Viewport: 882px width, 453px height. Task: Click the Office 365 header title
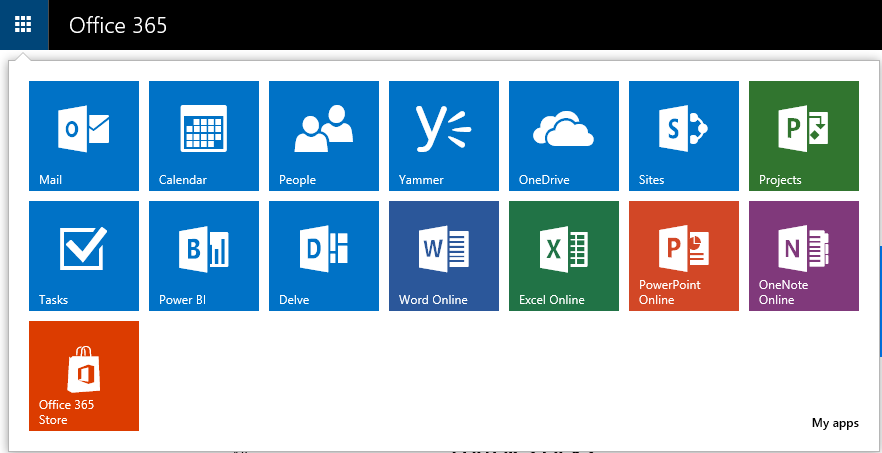(x=118, y=25)
